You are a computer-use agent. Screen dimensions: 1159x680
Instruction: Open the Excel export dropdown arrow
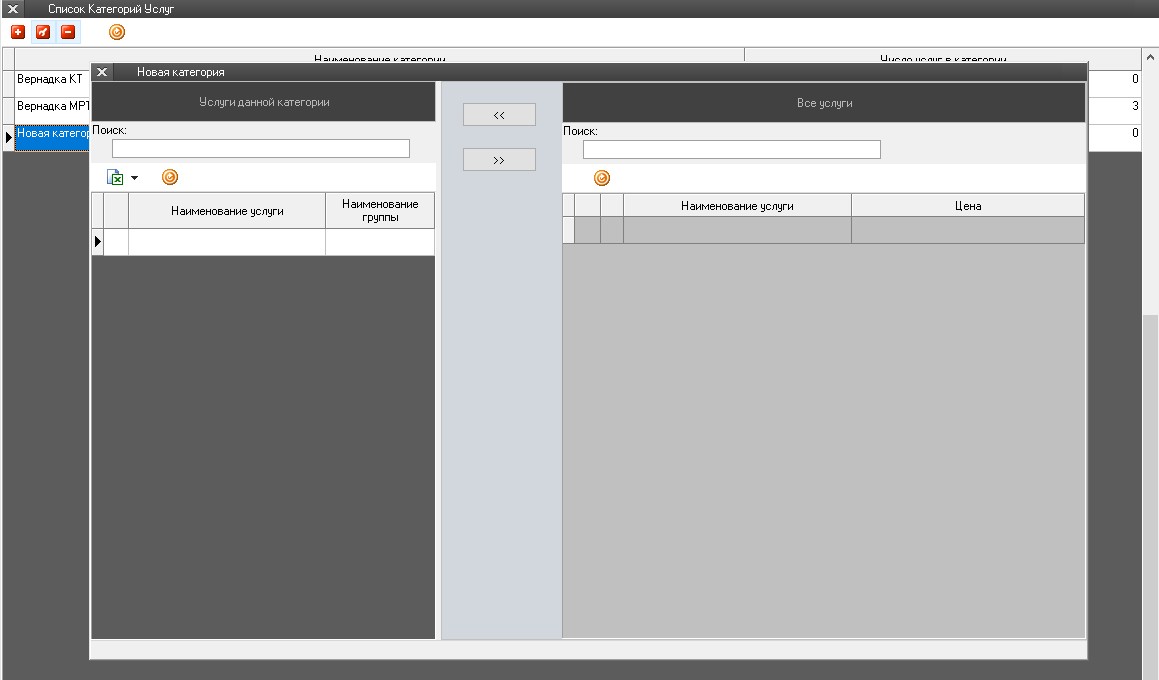[135, 178]
